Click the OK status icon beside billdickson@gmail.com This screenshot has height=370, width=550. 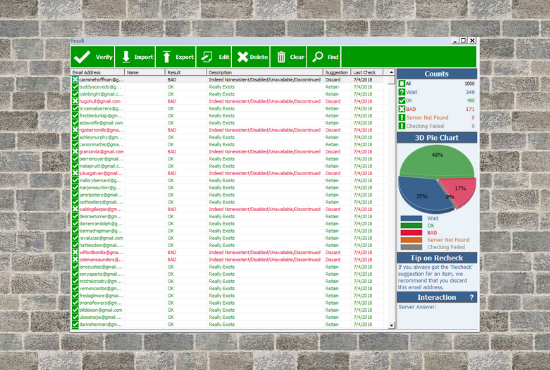75,310
